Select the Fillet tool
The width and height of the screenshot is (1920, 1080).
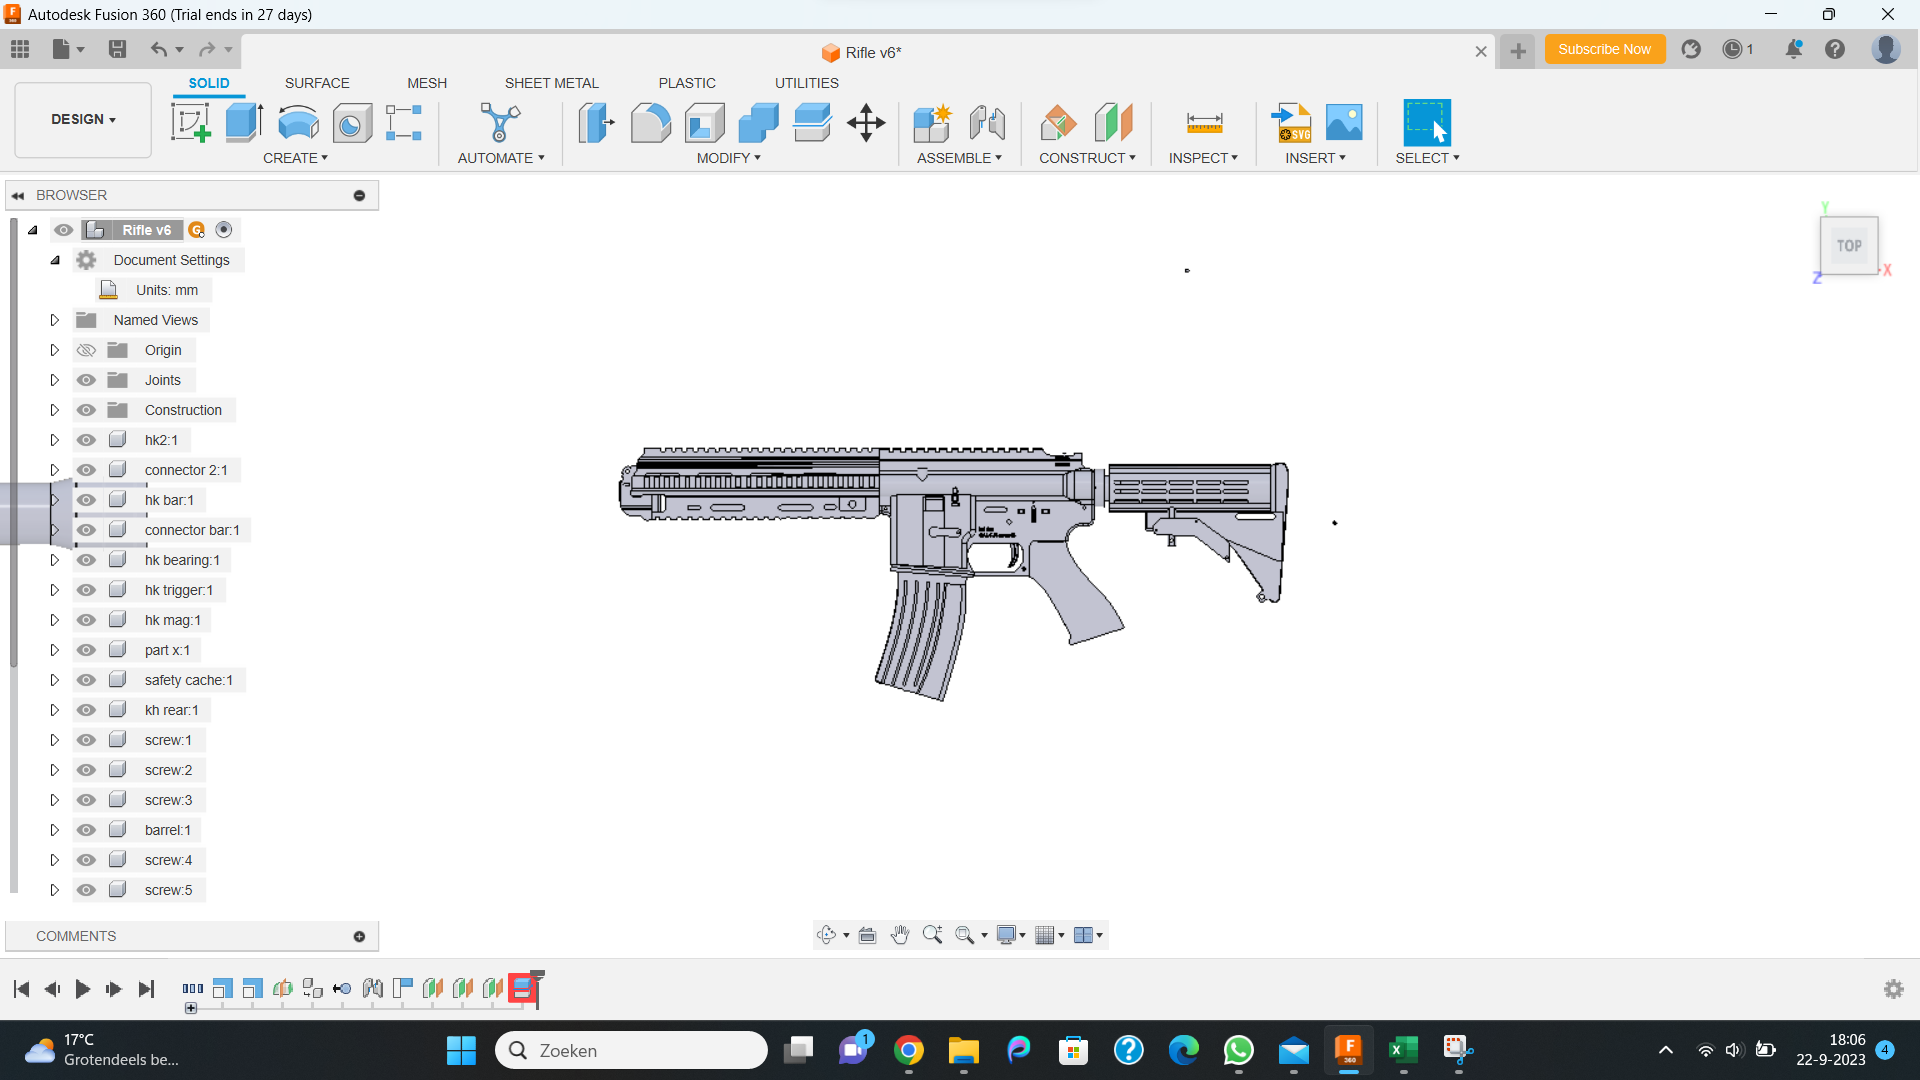[651, 122]
